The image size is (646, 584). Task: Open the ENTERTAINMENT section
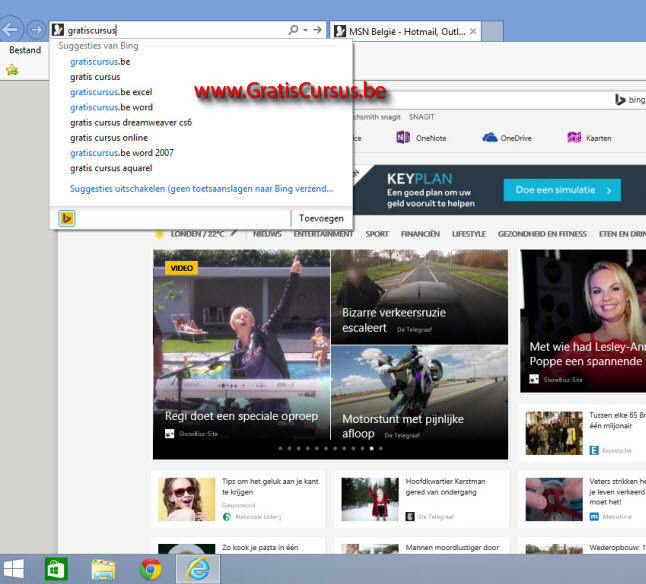click(x=323, y=234)
